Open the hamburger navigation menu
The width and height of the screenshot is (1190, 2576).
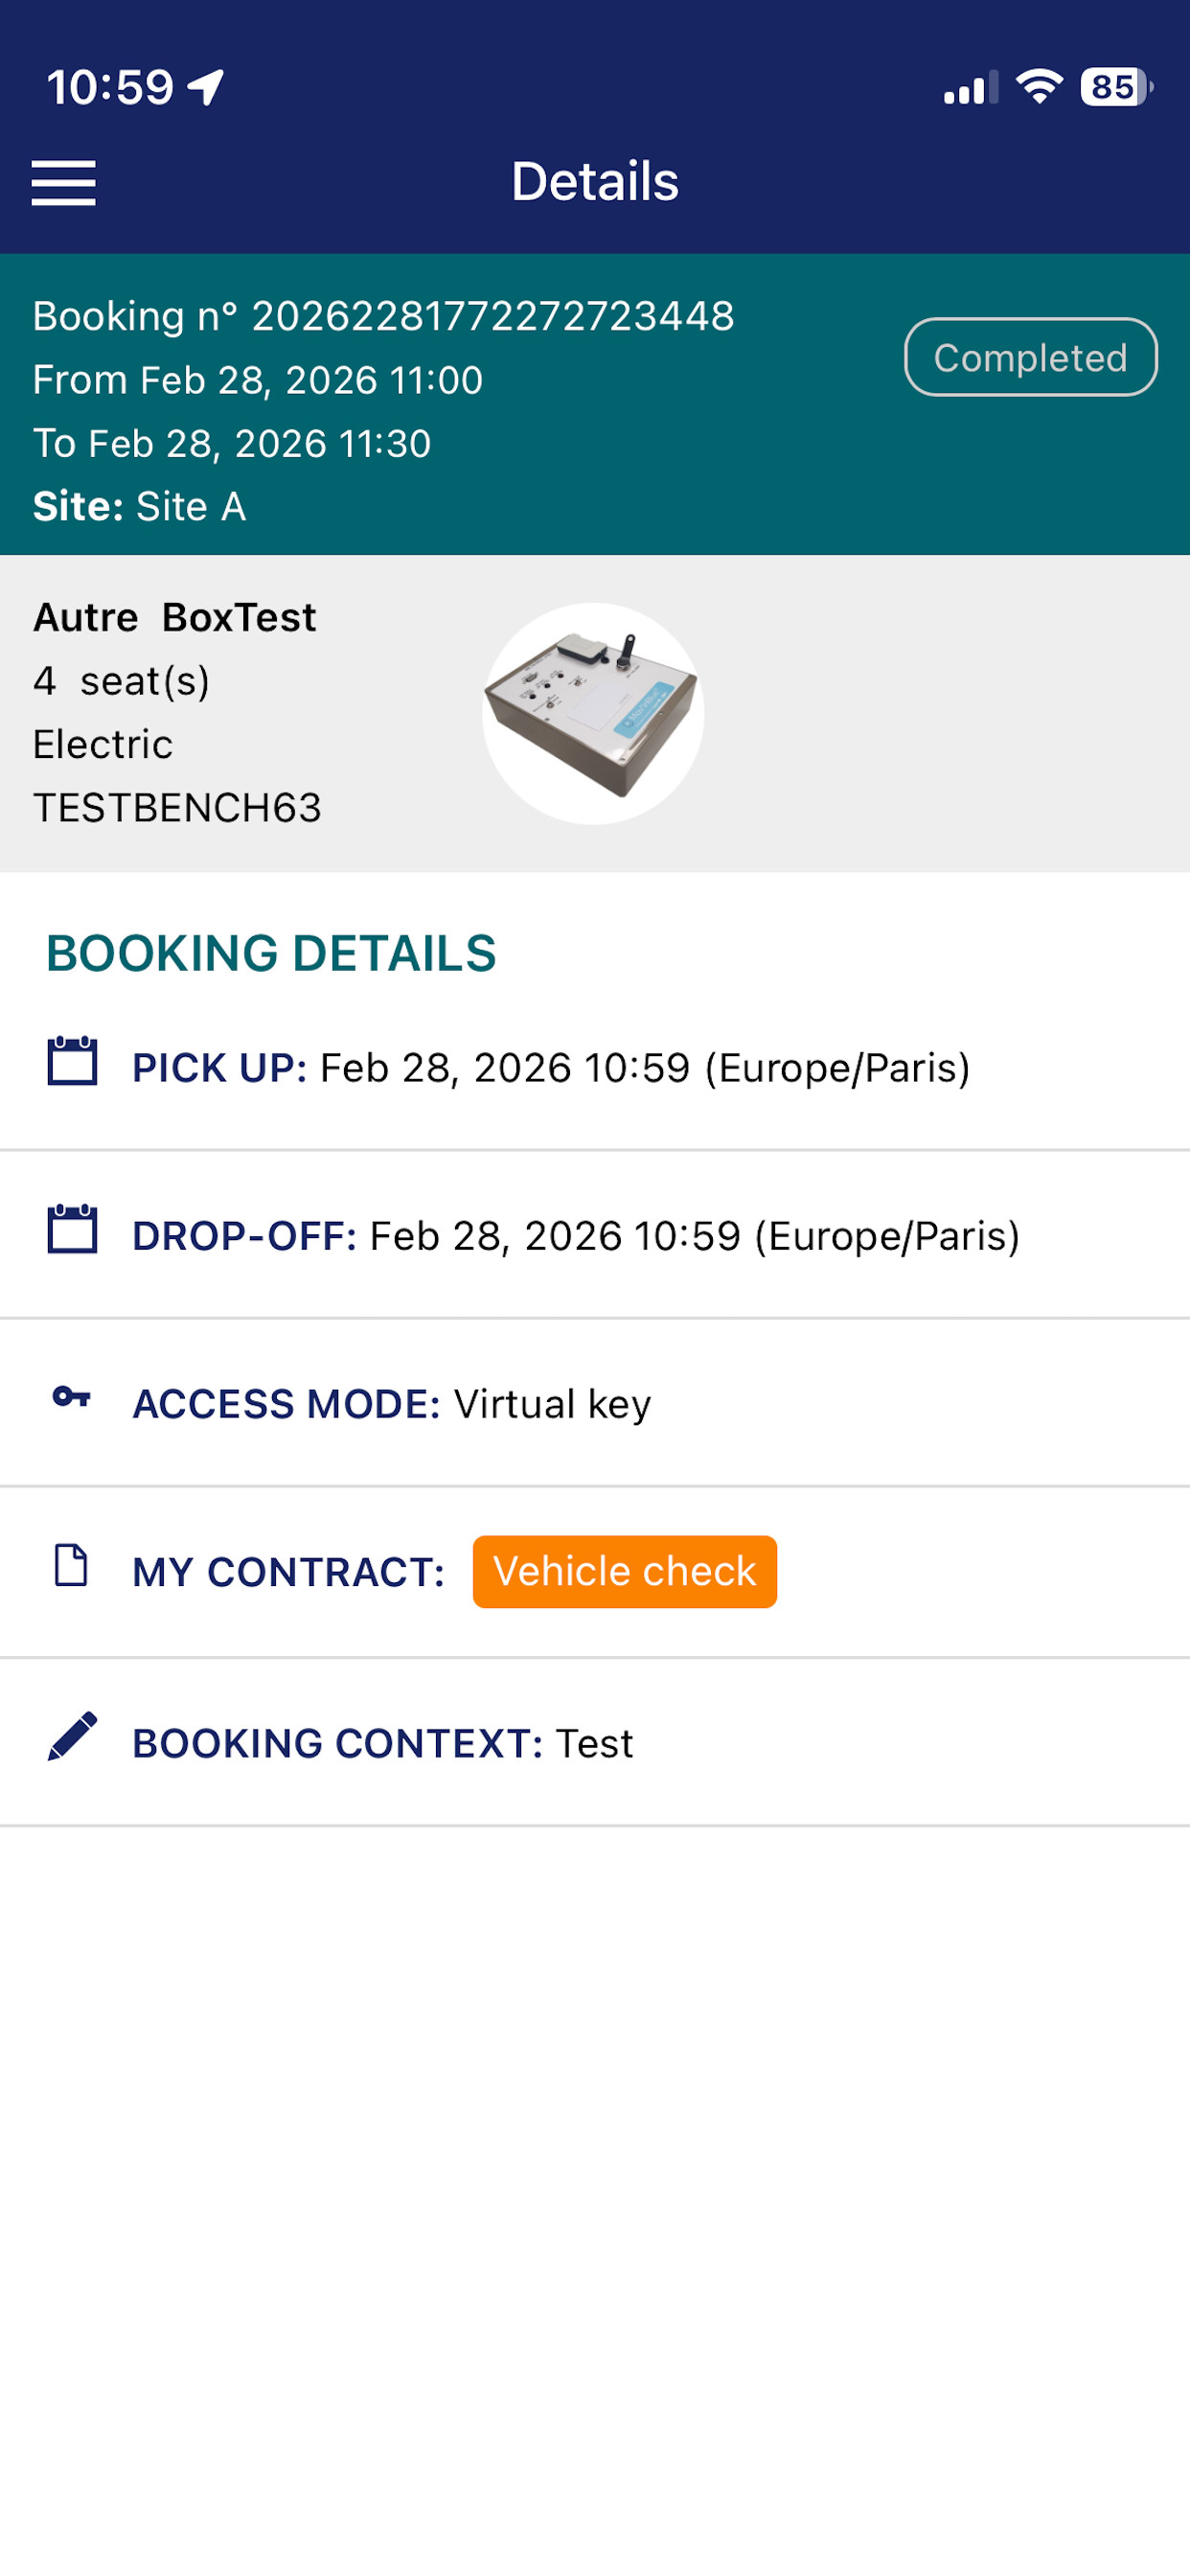coord(63,183)
